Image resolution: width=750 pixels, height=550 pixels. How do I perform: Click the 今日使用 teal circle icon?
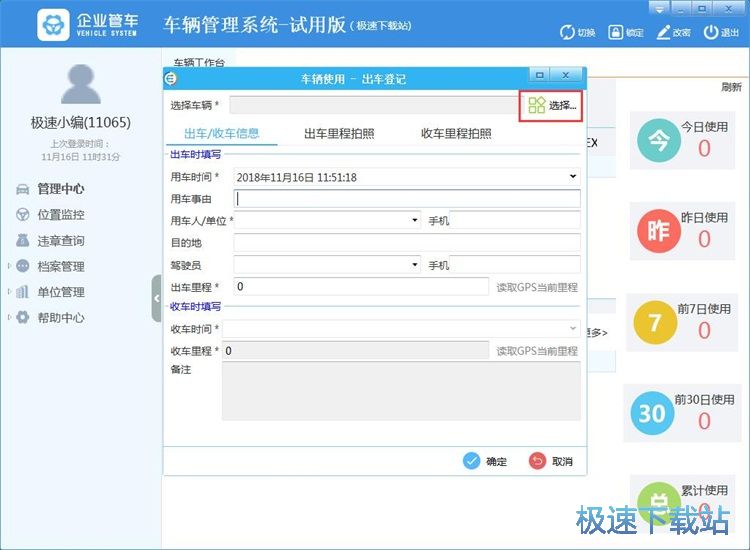659,141
